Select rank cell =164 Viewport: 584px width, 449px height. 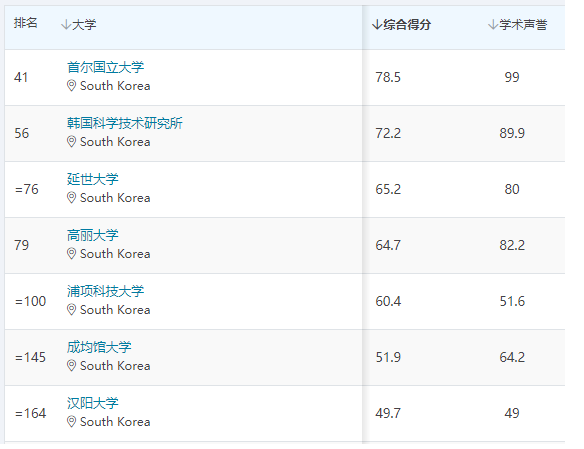click(x=30, y=413)
